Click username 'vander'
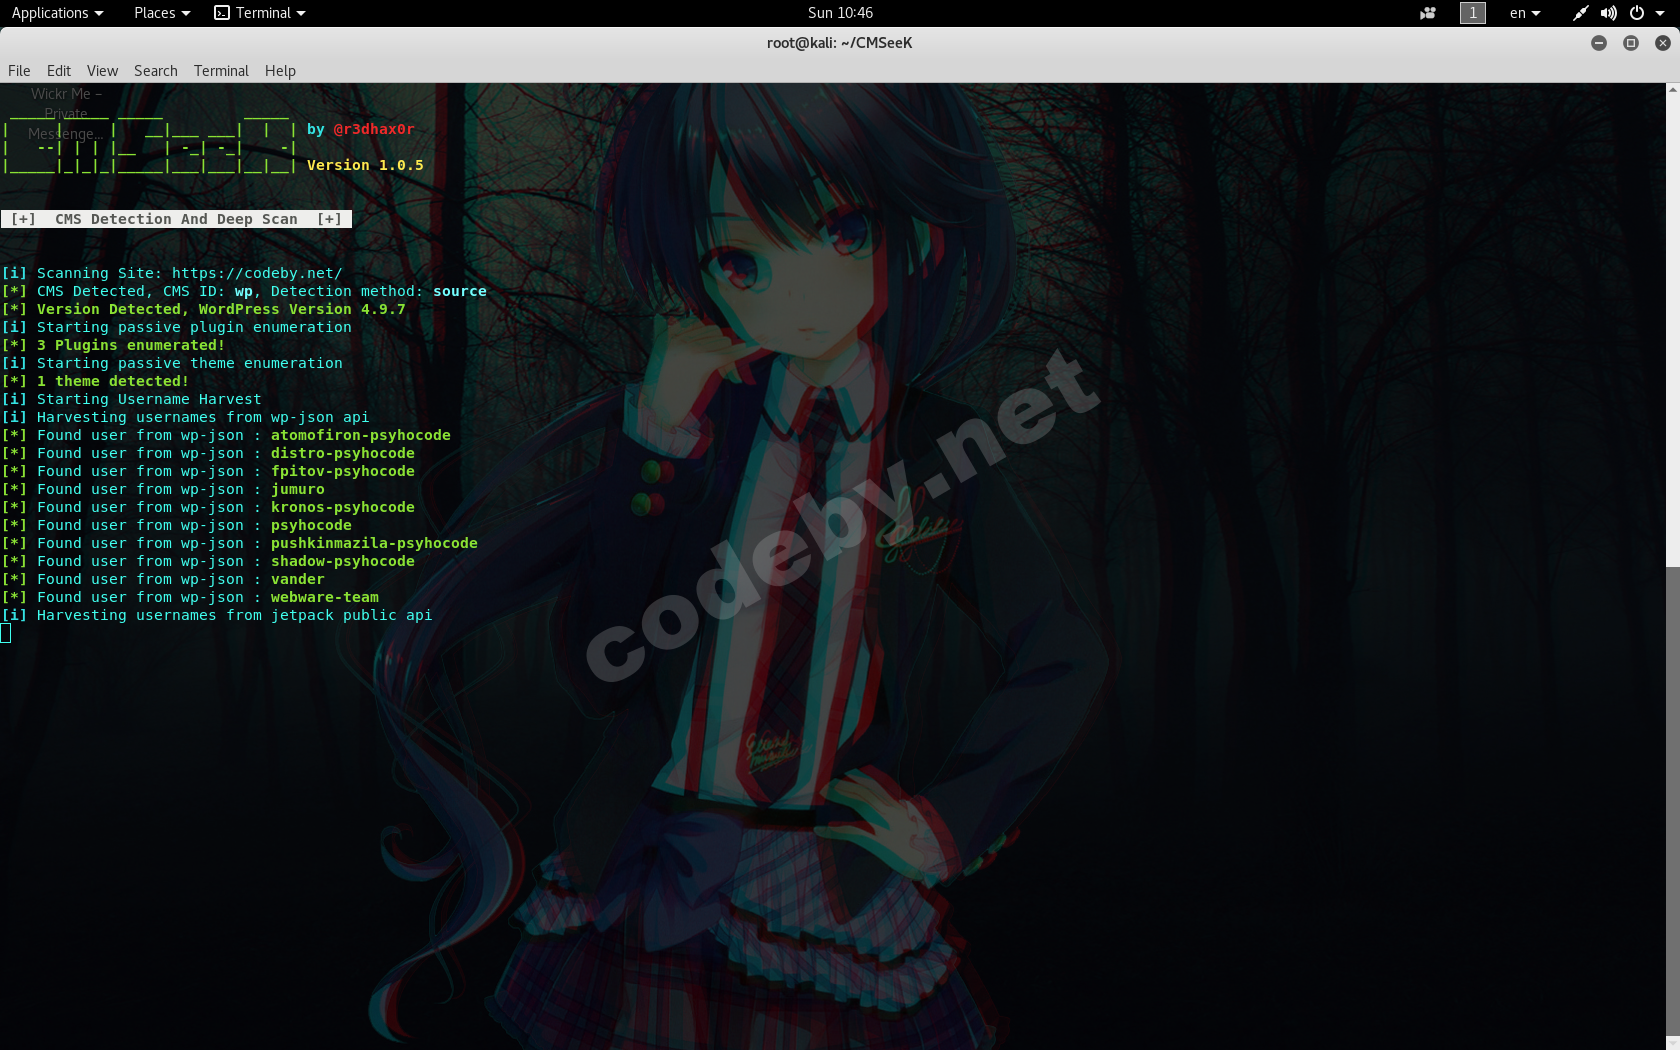 click(298, 579)
